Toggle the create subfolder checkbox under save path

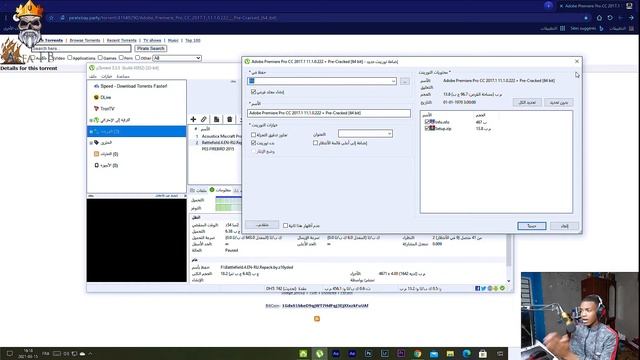(253, 92)
